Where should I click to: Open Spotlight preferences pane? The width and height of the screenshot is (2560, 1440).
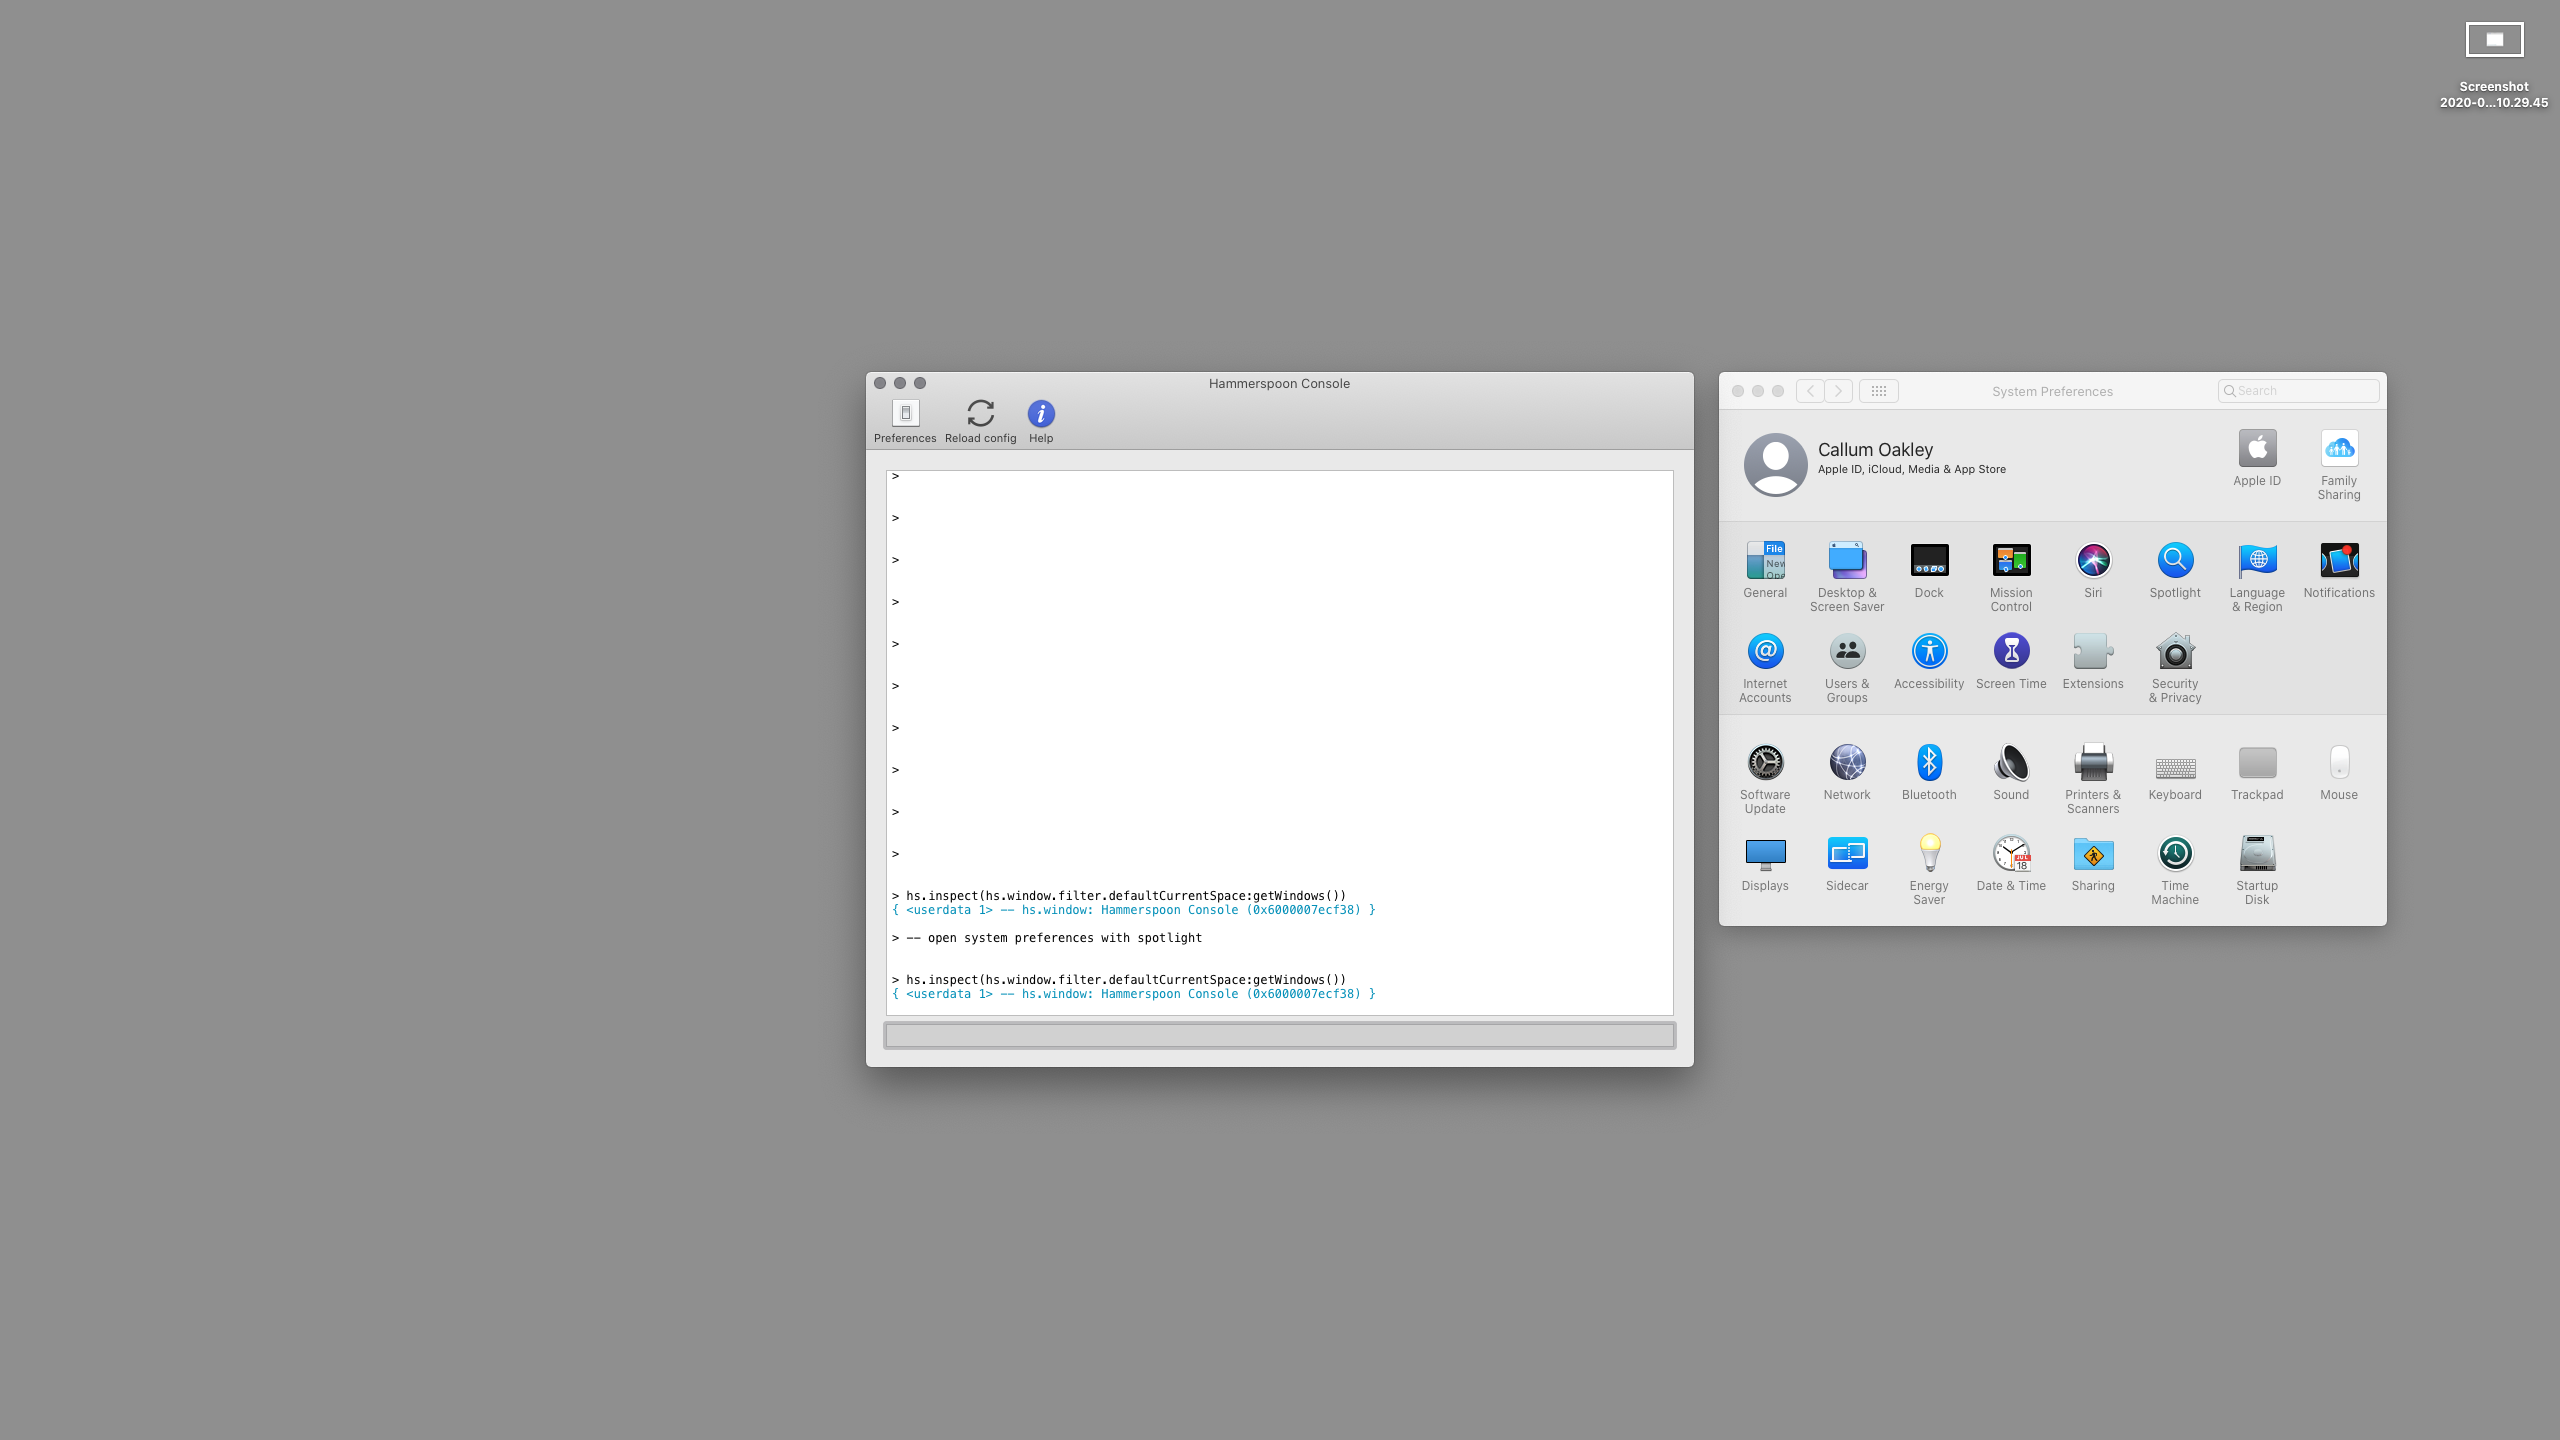(2175, 571)
